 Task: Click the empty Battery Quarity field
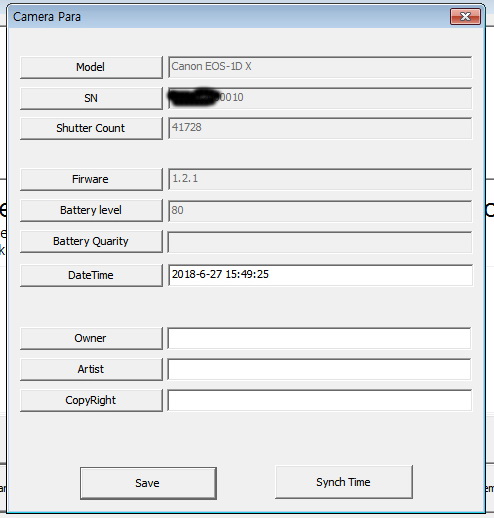pos(320,242)
